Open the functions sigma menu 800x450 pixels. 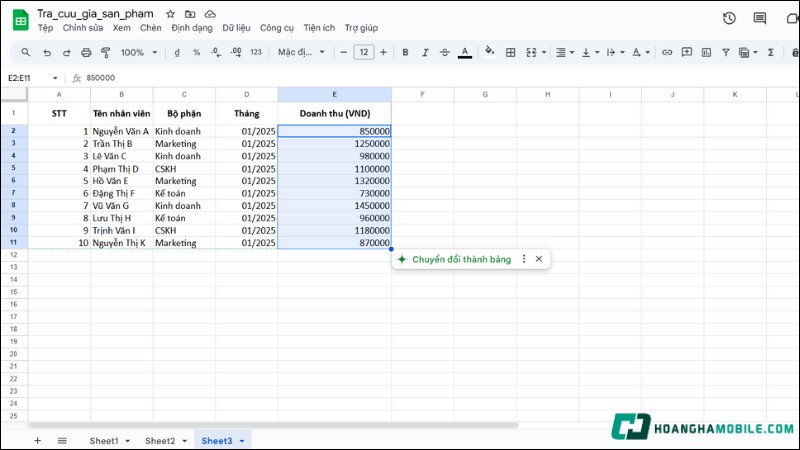pyautogui.click(x=771, y=52)
